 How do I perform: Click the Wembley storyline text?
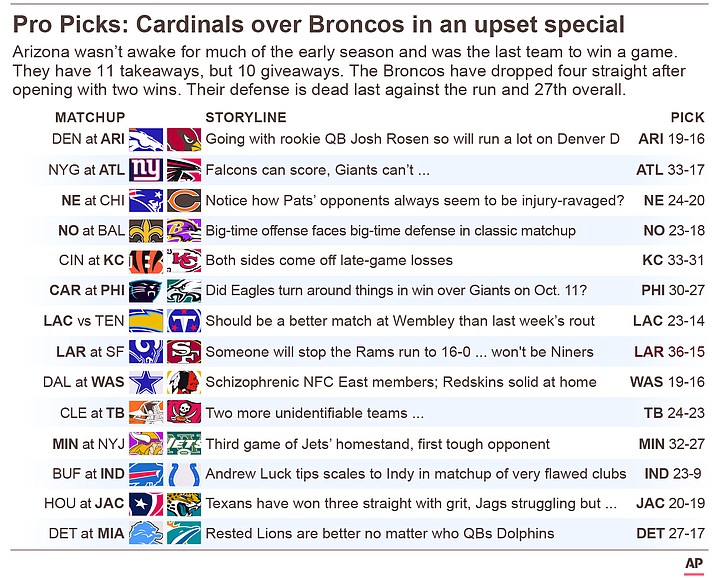[400, 321]
